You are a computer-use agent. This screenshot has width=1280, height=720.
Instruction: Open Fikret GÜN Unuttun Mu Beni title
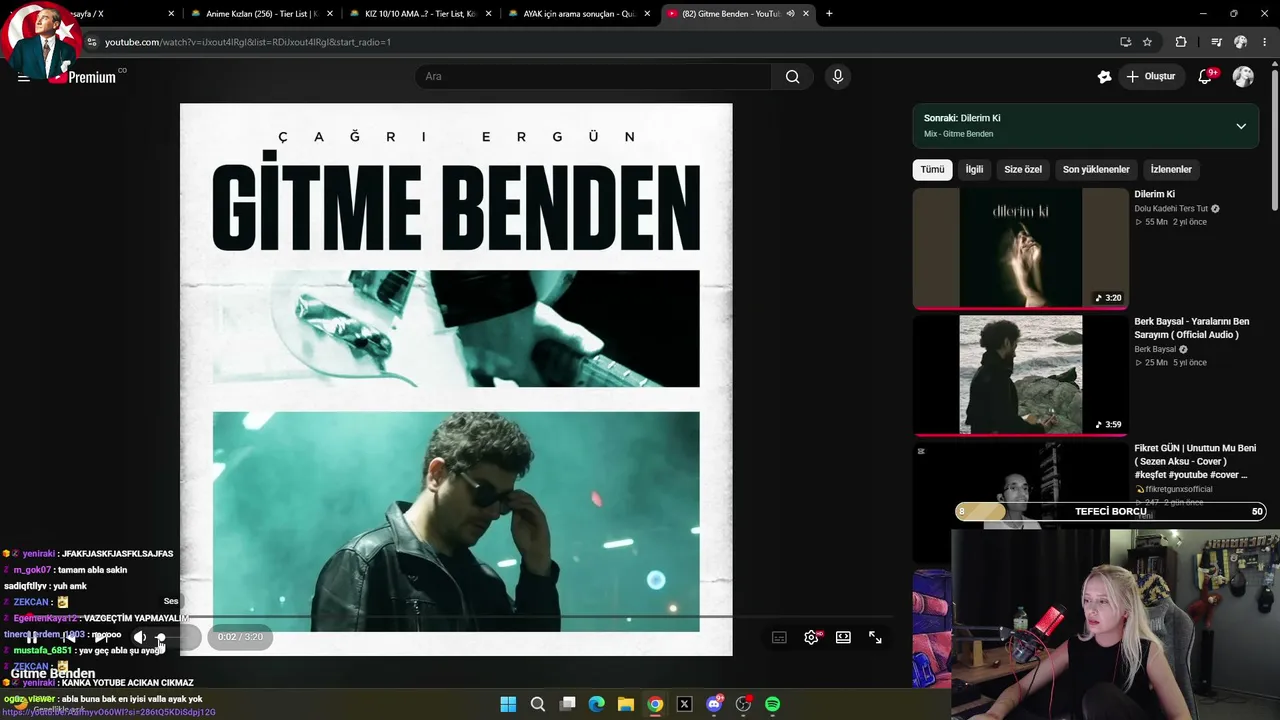tap(1195, 461)
